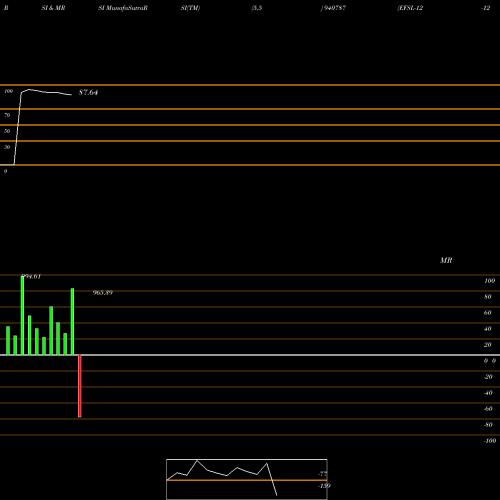The width and height of the screenshot is (500, 500).
Task: Click the '994.61' label above the tallest bar
Action: [x=31, y=276]
